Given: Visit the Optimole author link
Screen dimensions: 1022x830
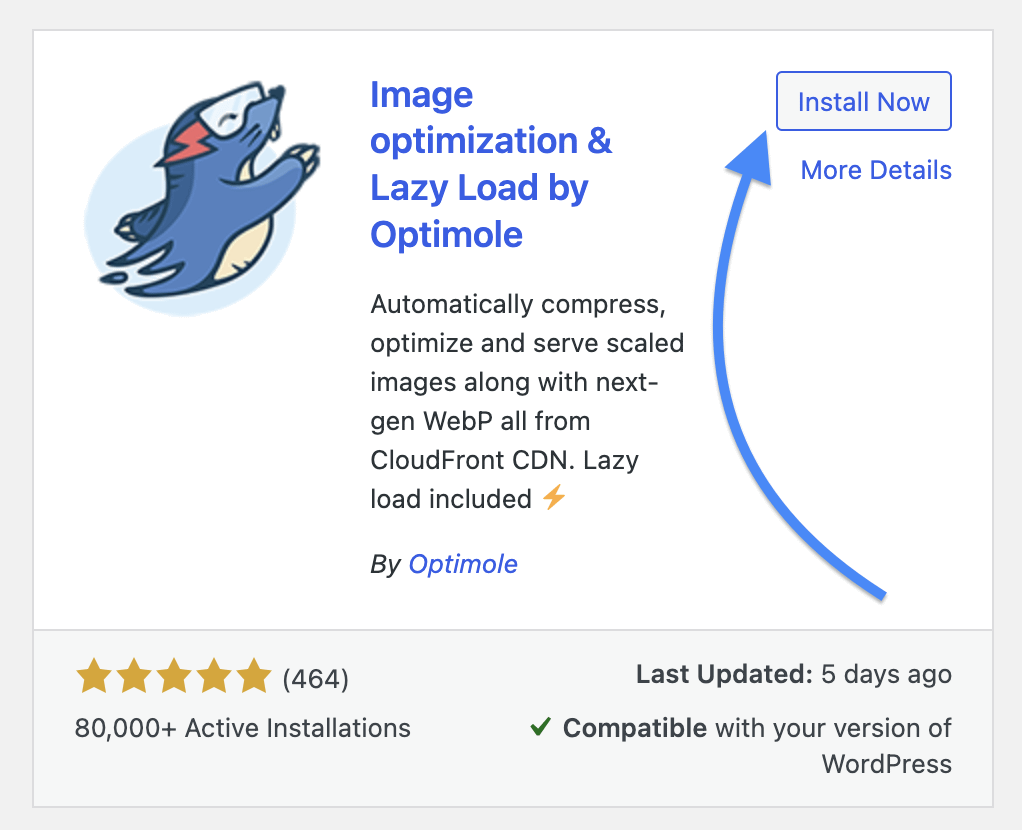Looking at the screenshot, I should [x=463, y=564].
